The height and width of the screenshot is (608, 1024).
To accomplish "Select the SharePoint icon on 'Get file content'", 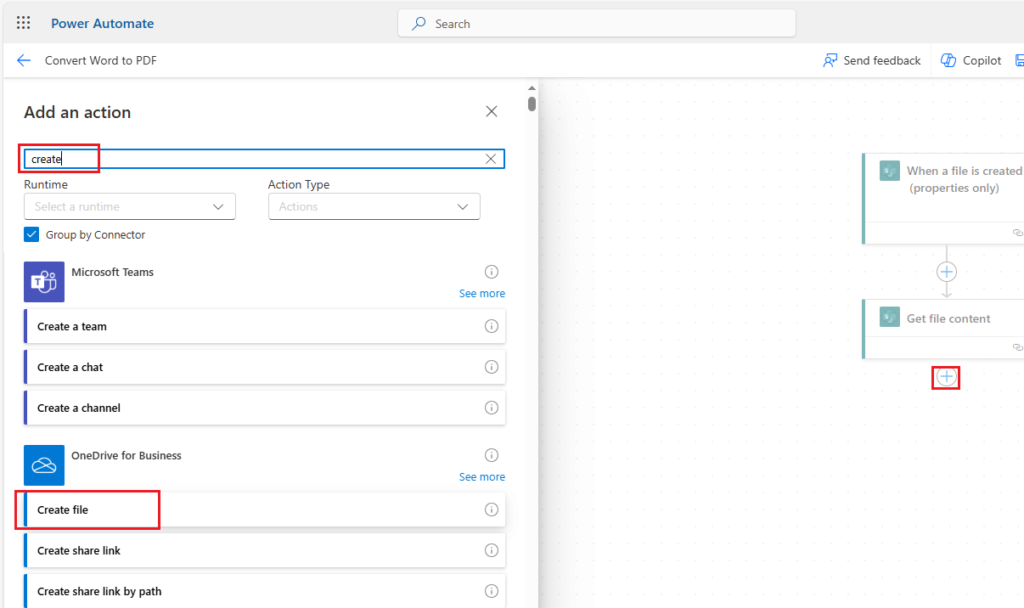I will [889, 317].
